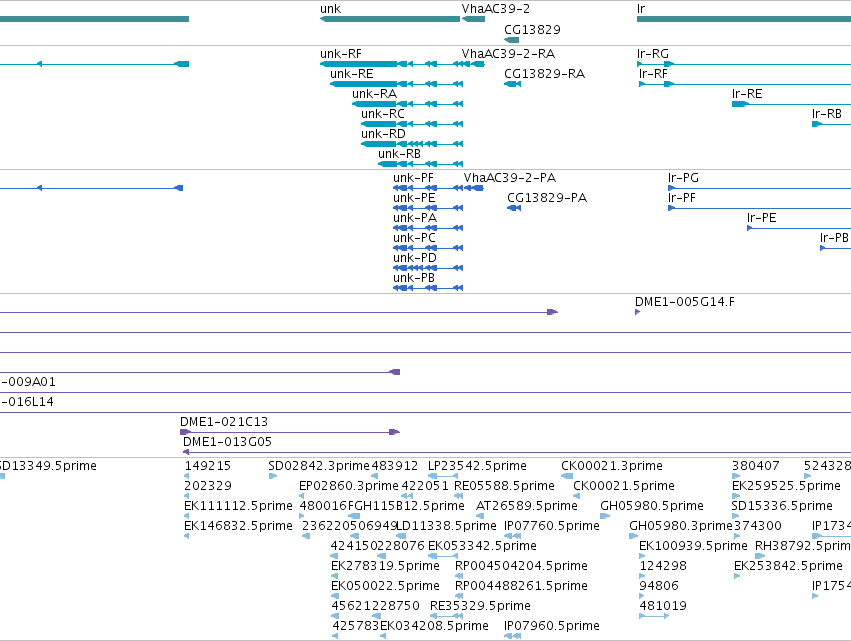851x641 pixels.
Task: Select EST EP02860.3prime
Action: coord(302,496)
